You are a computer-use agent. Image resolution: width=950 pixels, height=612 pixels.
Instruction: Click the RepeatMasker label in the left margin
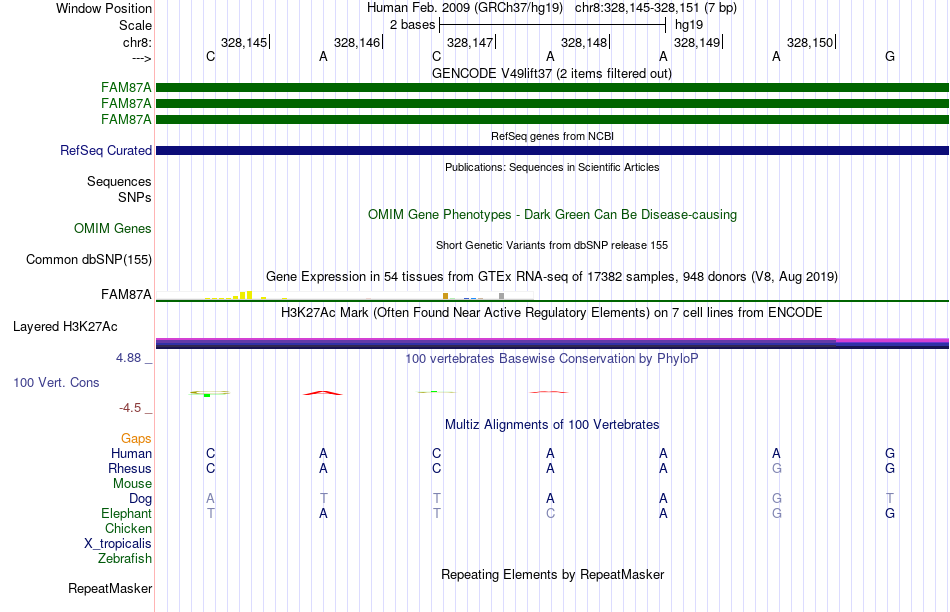pyautogui.click(x=110, y=588)
